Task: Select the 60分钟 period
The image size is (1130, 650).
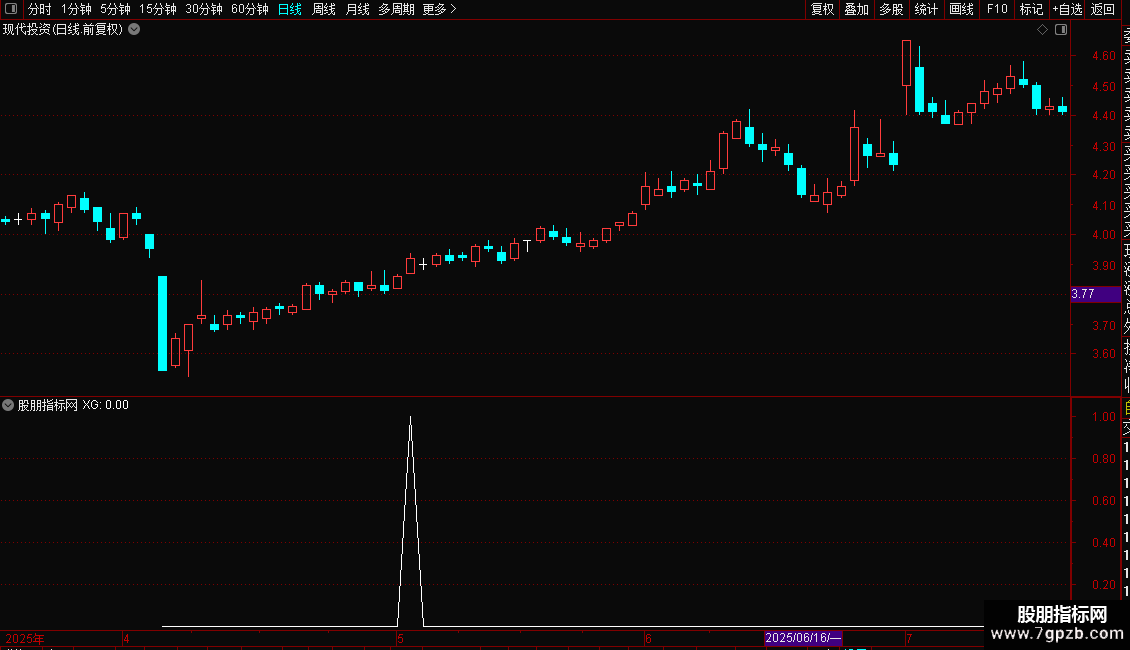Action: pyautogui.click(x=250, y=9)
